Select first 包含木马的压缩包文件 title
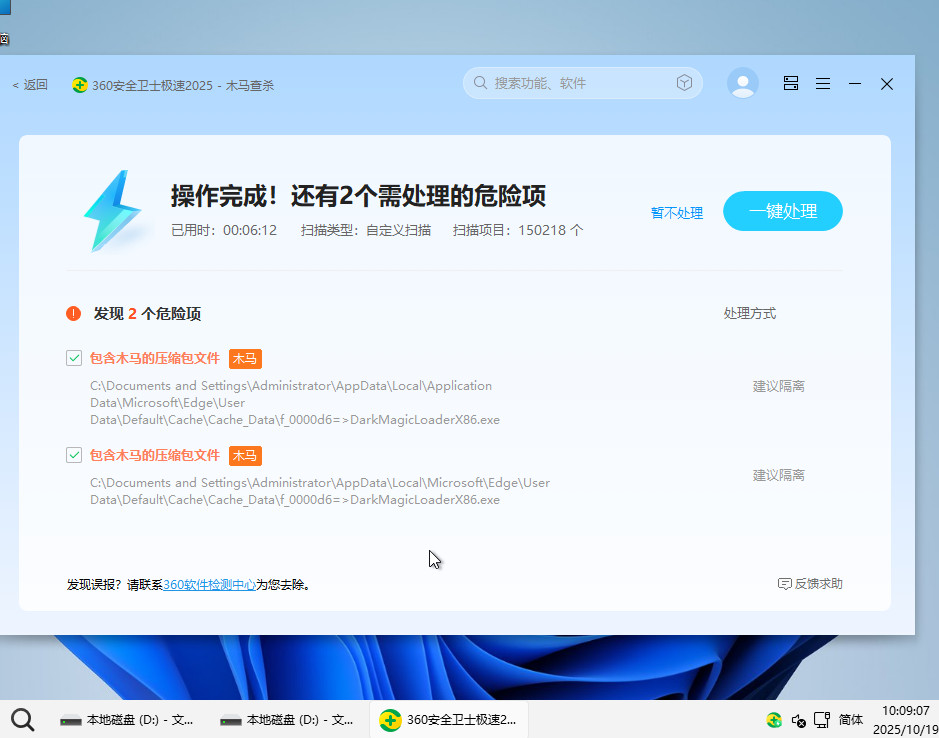This screenshot has width=939, height=738. (155, 358)
